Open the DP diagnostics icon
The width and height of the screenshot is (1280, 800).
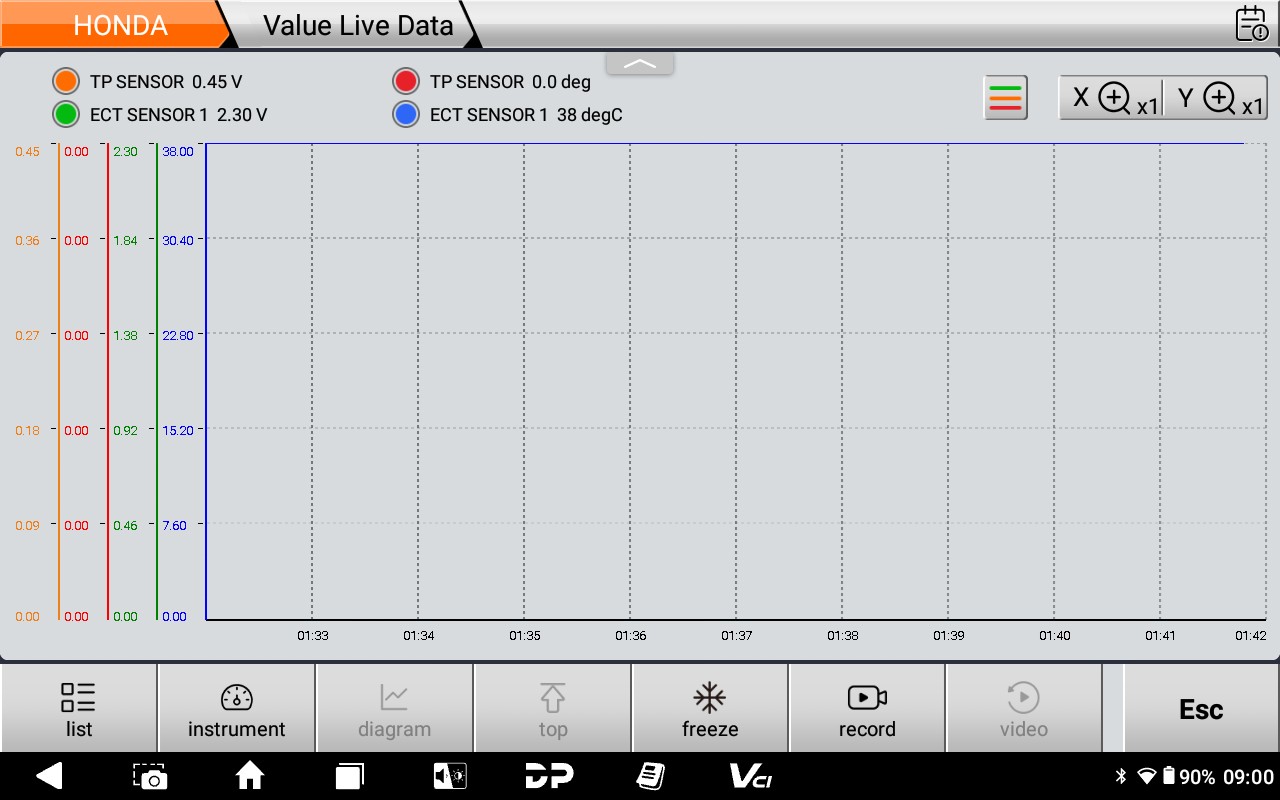[549, 776]
